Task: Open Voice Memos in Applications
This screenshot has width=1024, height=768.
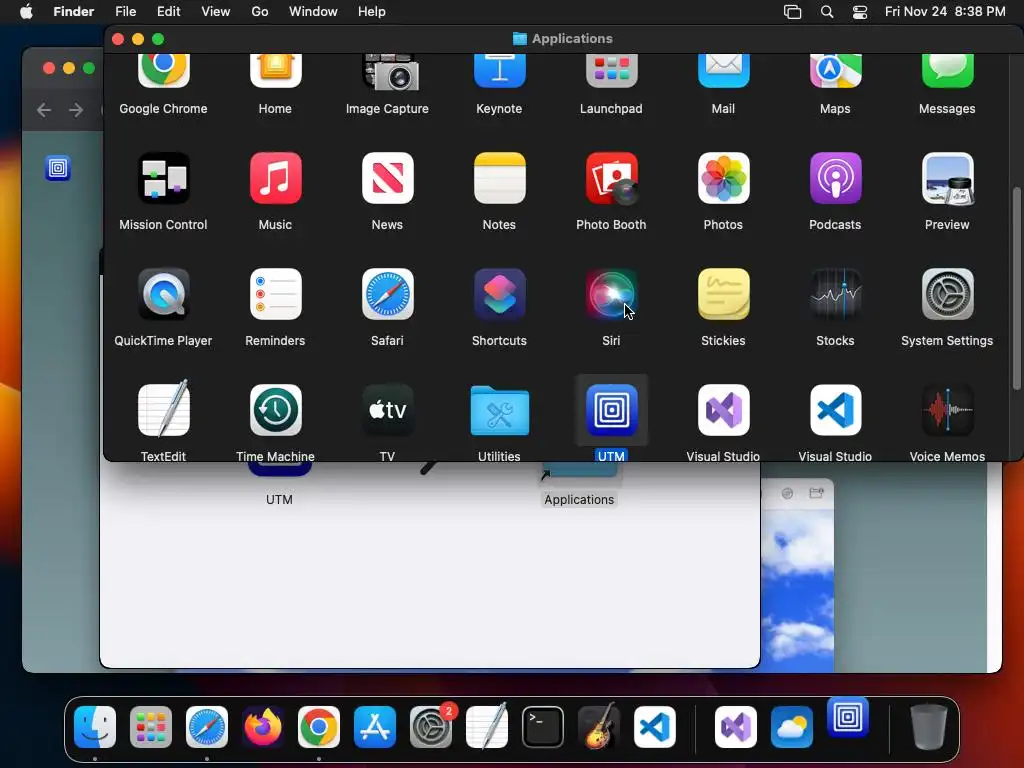Action: tap(948, 410)
